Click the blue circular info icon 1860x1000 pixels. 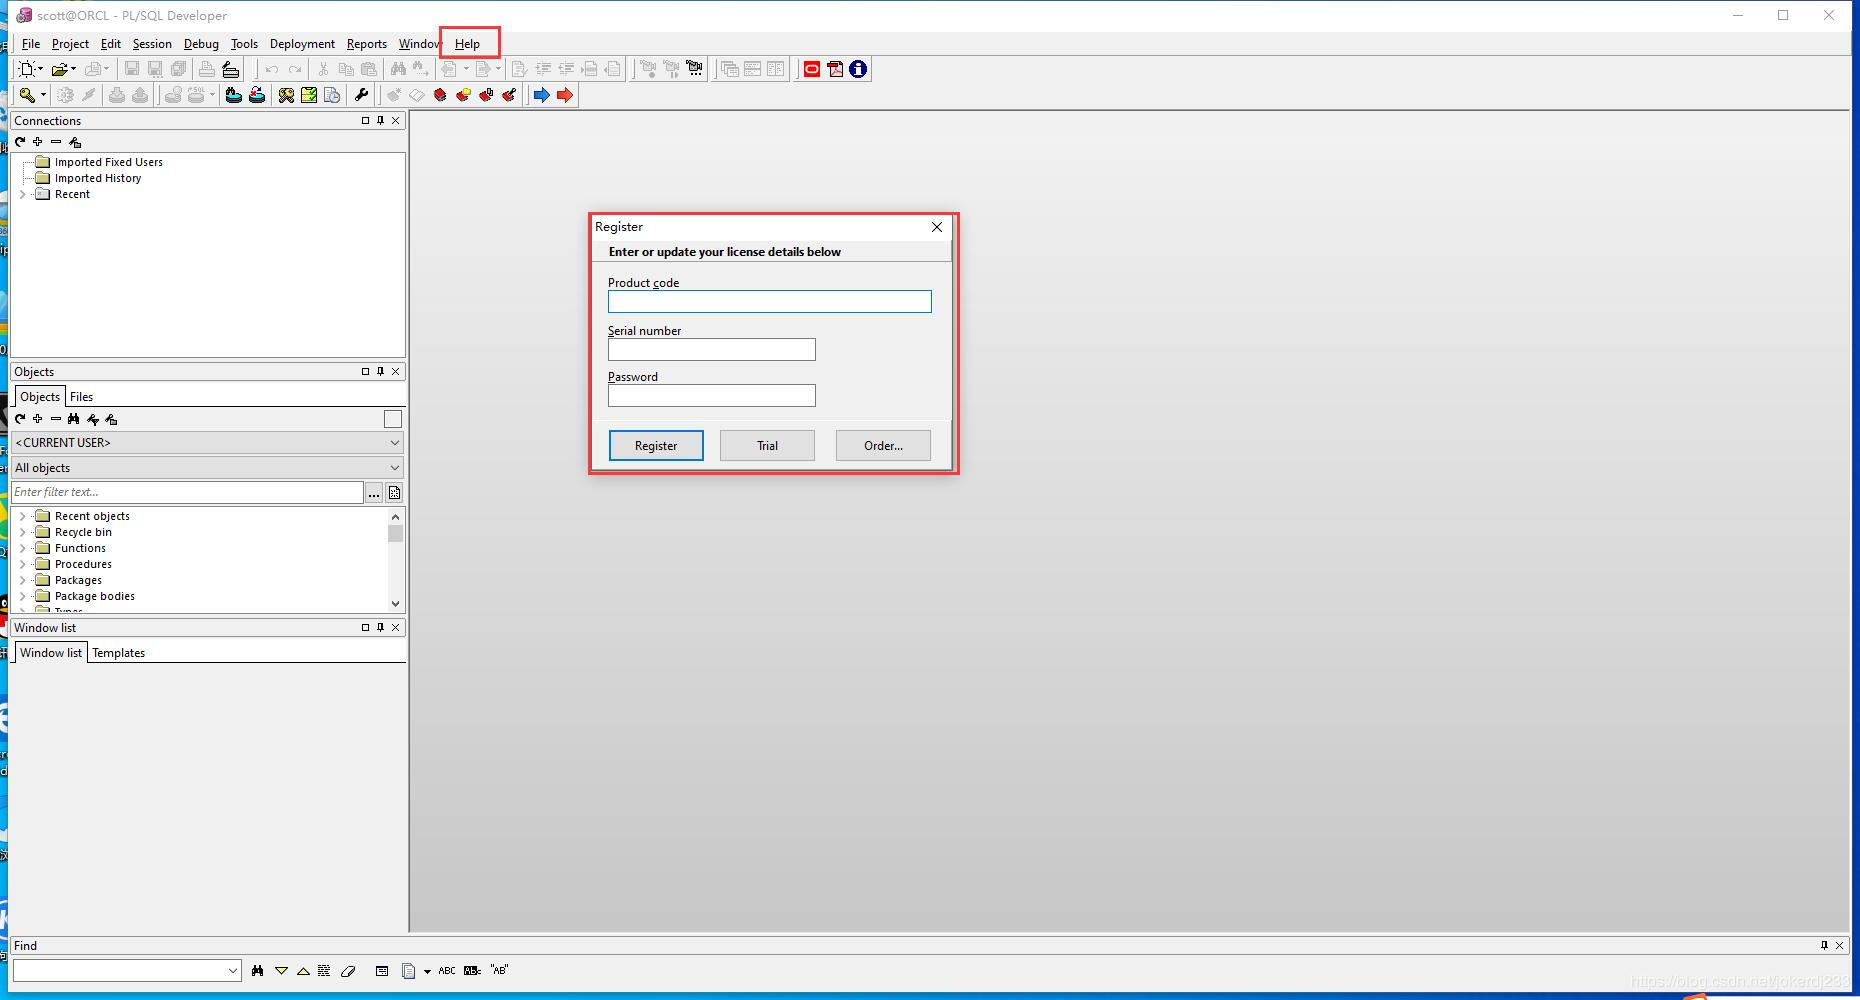pyautogui.click(x=858, y=69)
